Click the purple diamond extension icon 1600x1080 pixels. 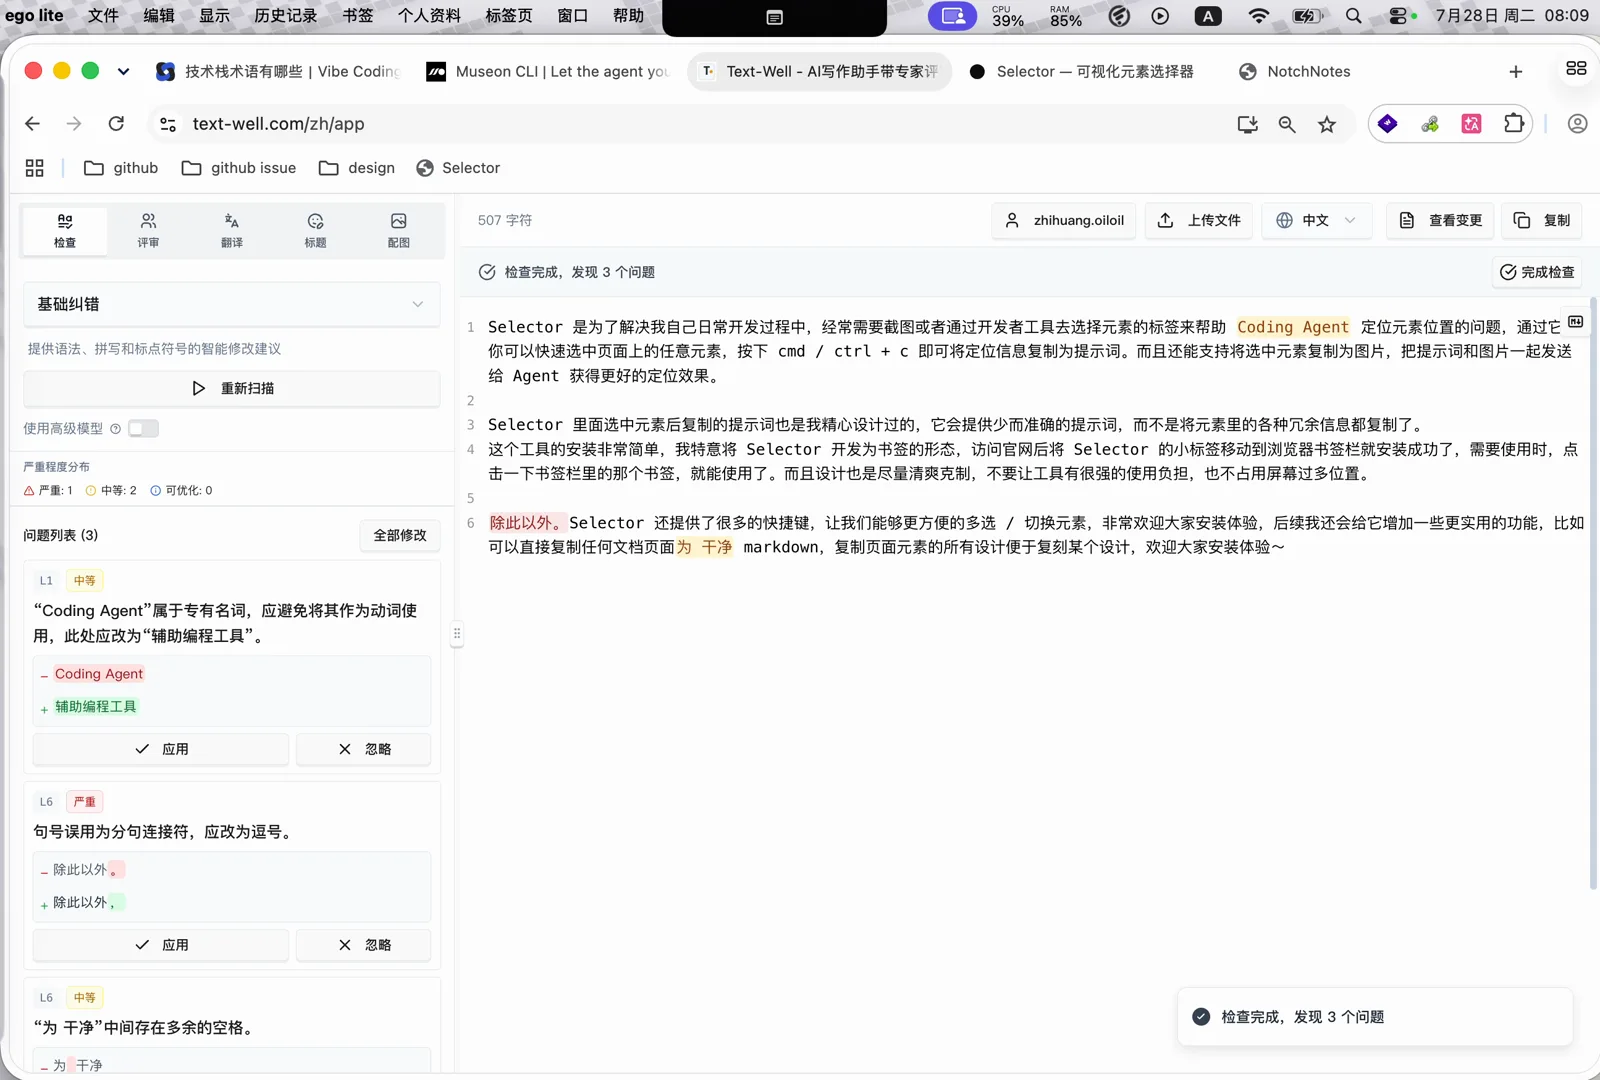1388,124
